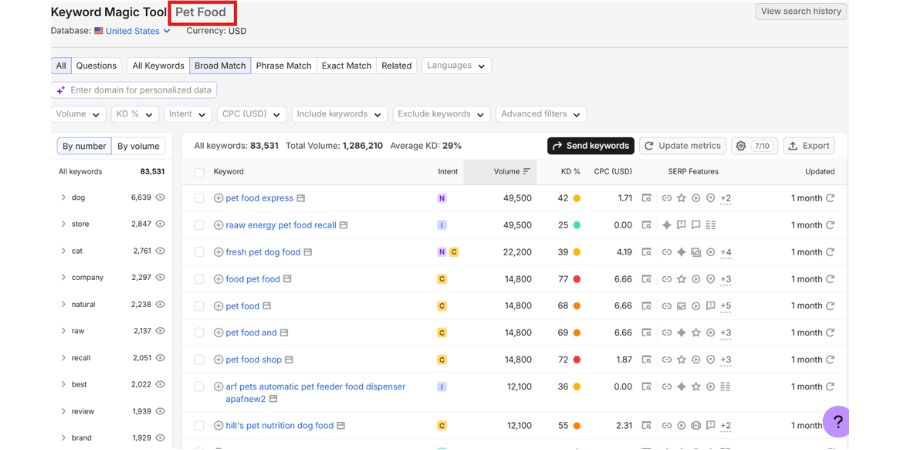Viewport: 900px width, 450px height.
Task: Click the +4 SERP features in fresh pet dog food row
Action: pyautogui.click(x=726, y=252)
